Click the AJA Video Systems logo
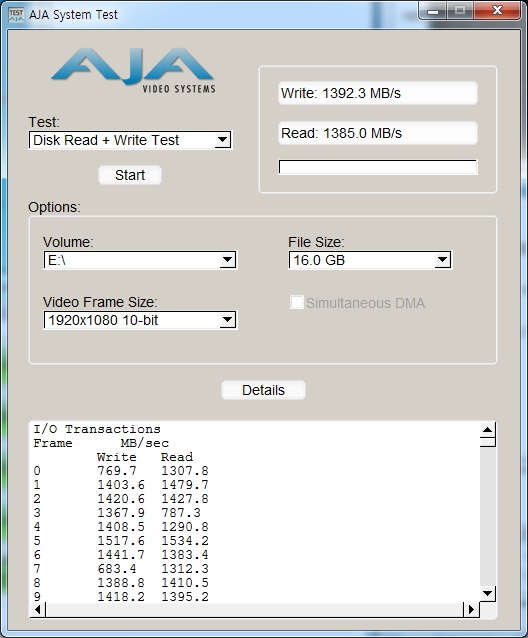Screen dimensions: 528x638 pyautogui.click(x=133, y=70)
